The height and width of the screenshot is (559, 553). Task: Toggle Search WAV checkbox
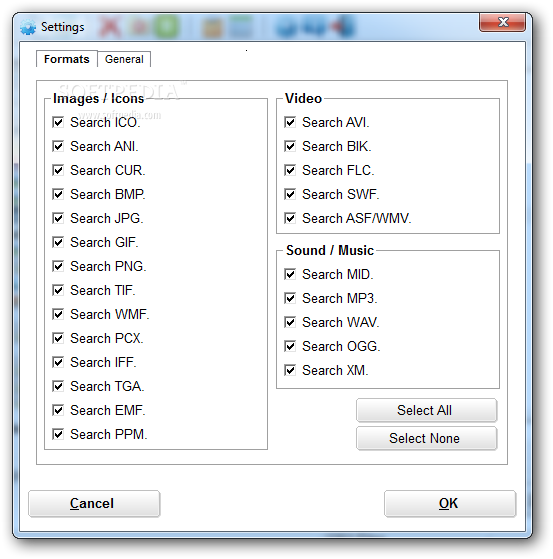(x=290, y=323)
